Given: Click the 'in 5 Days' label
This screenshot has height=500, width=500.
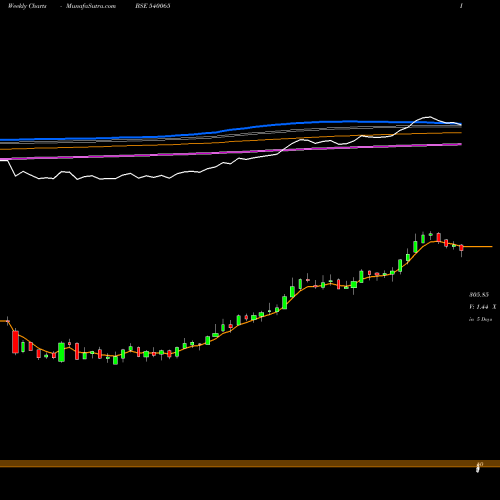Looking at the screenshot, I should (480, 319).
